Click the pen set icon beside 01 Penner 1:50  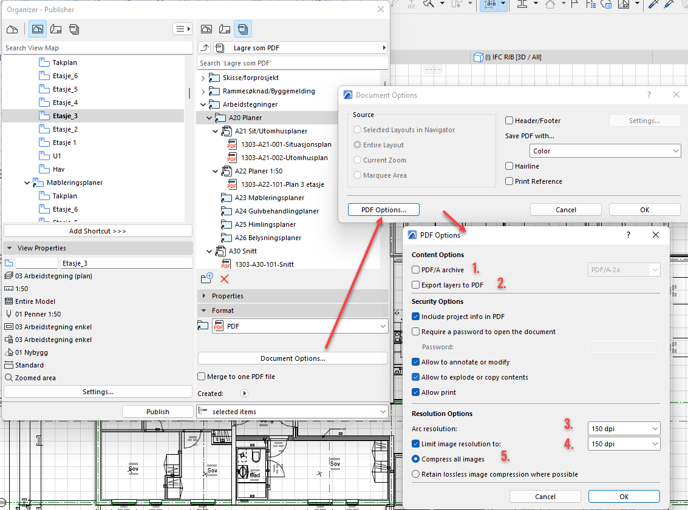8,314
